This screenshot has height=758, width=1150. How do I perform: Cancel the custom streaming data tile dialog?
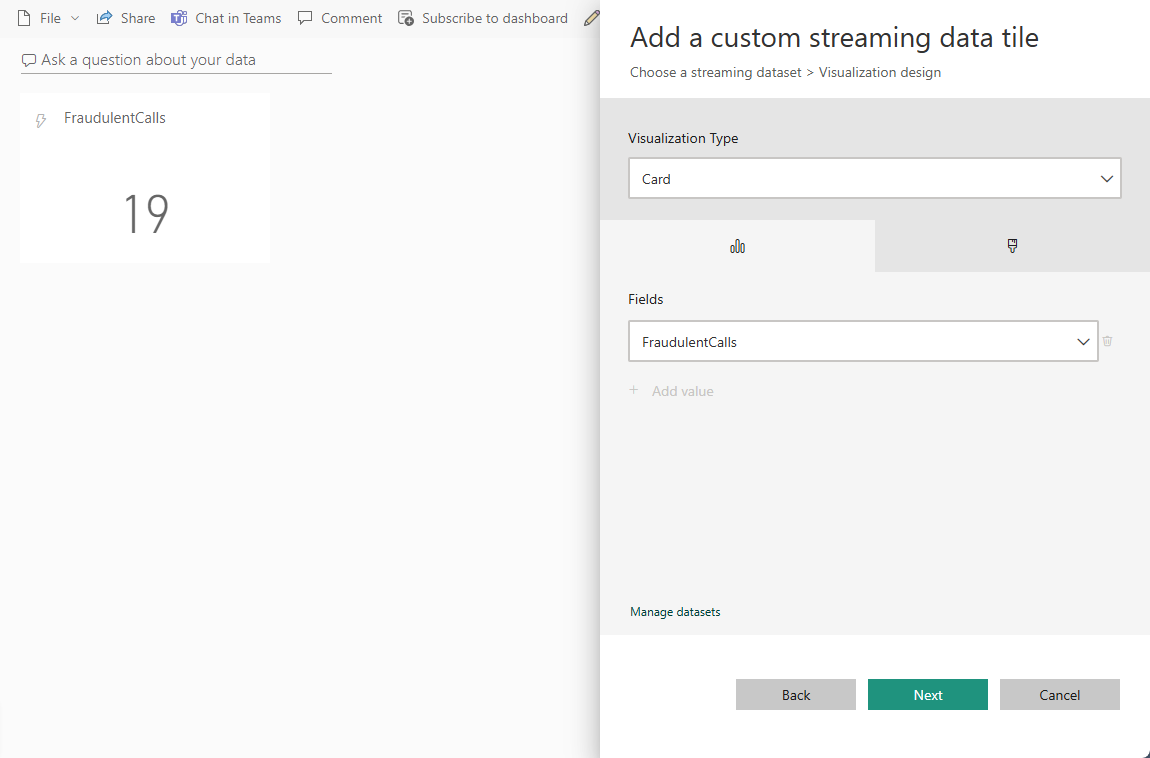[1059, 694]
